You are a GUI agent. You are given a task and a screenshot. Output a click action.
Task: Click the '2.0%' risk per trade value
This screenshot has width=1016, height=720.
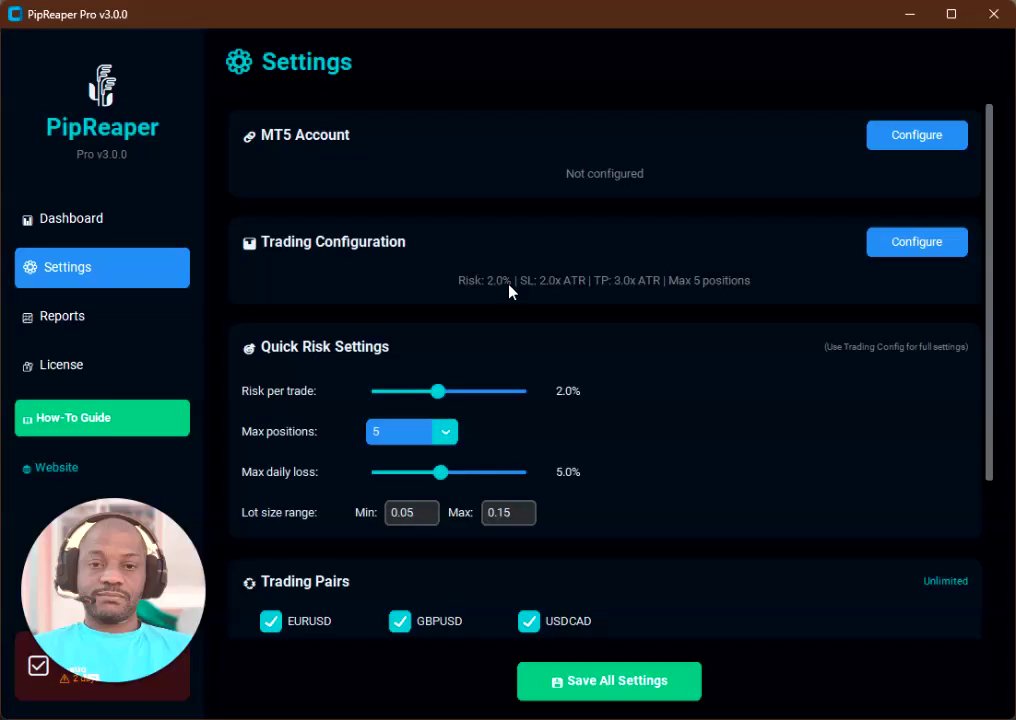(568, 391)
